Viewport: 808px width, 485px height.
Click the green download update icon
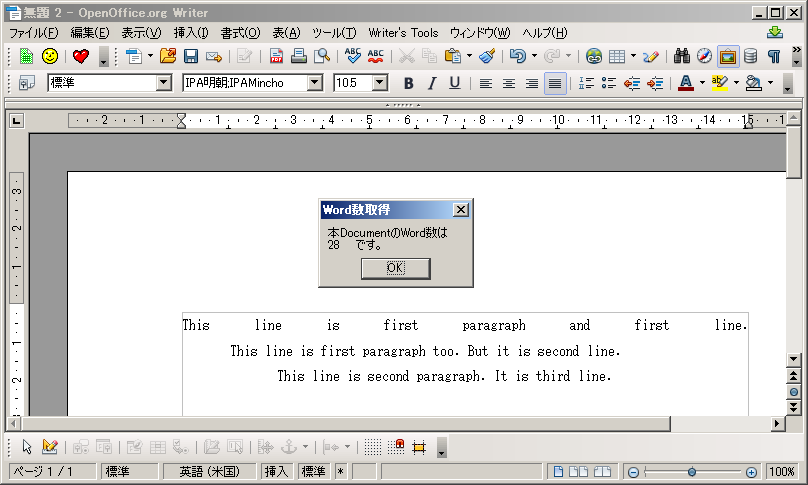click(775, 32)
